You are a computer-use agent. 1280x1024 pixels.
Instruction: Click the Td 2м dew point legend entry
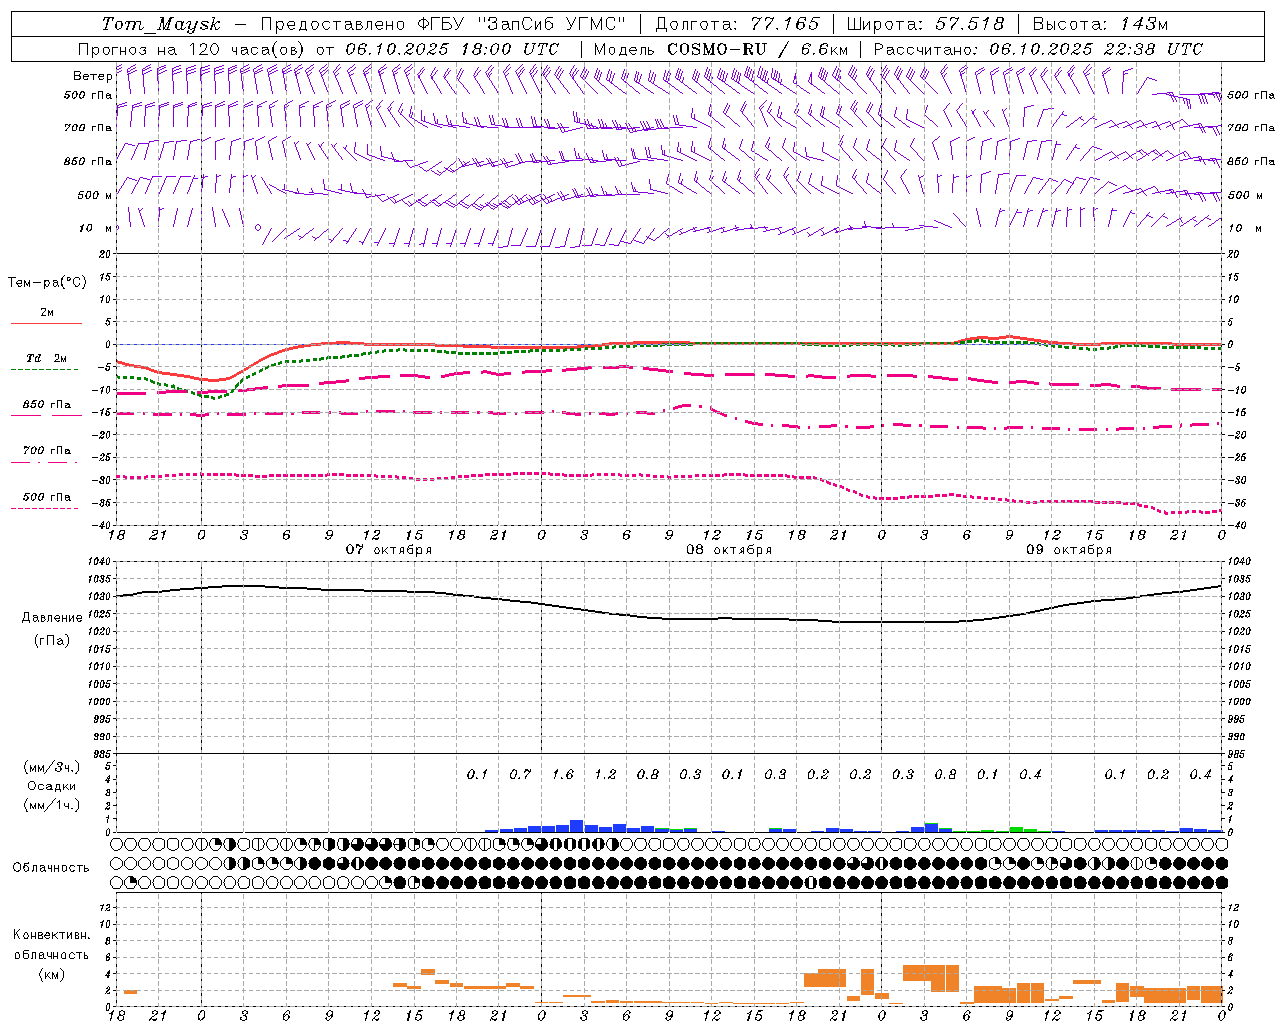(46, 358)
